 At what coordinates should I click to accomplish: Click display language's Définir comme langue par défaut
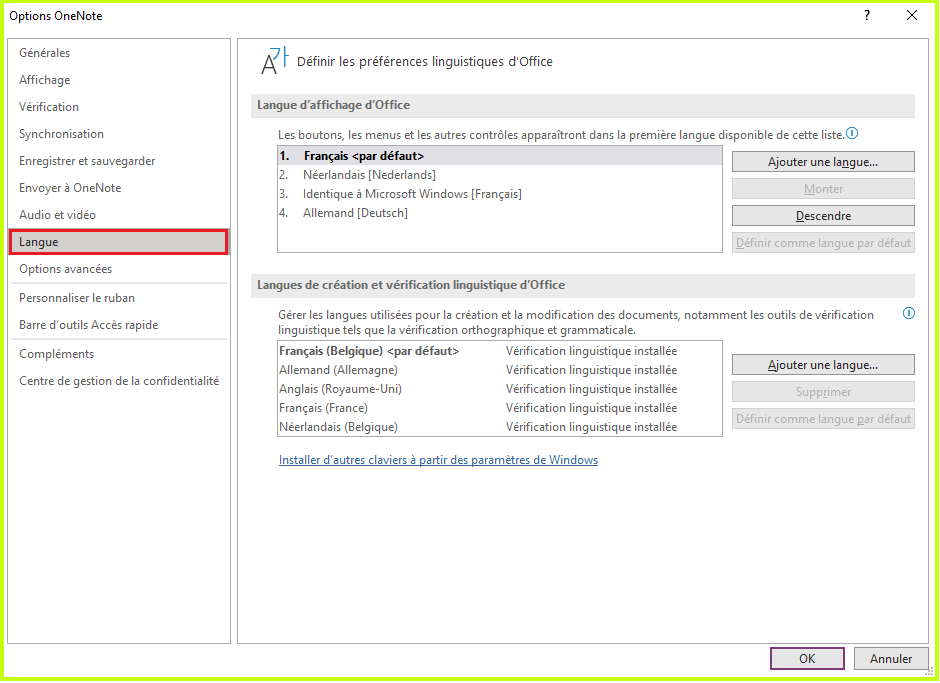pos(823,243)
